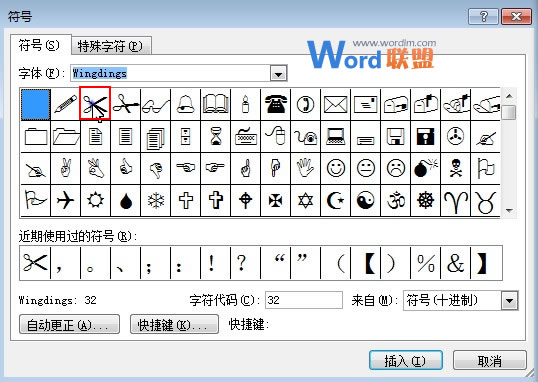Pick the recent scissors symbol
Screen dimensions: 538x382
click(35, 263)
